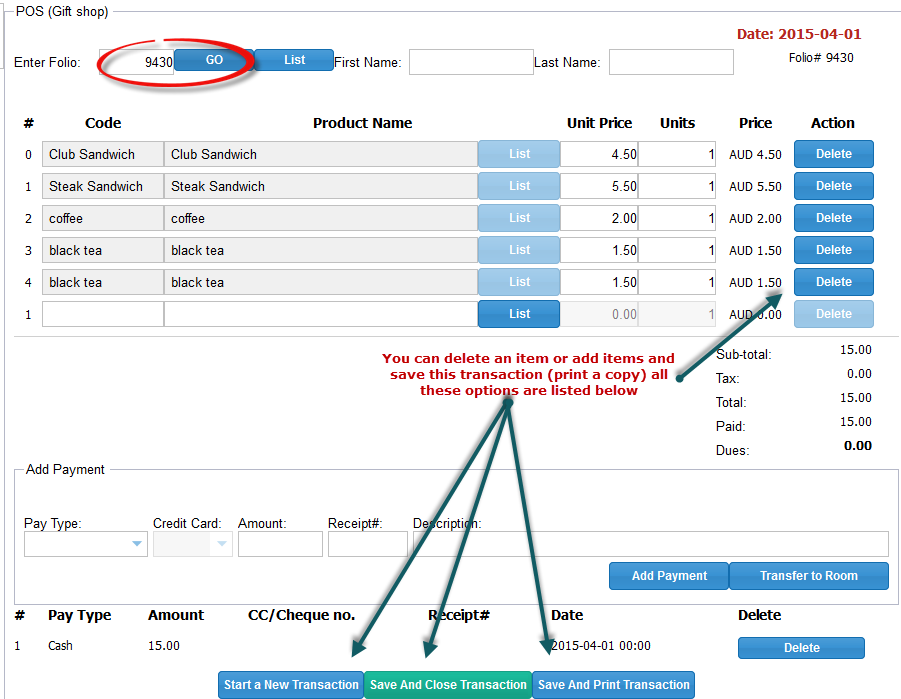901x699 pixels.
Task: Delete the Club Sandwich item
Action: (833, 154)
